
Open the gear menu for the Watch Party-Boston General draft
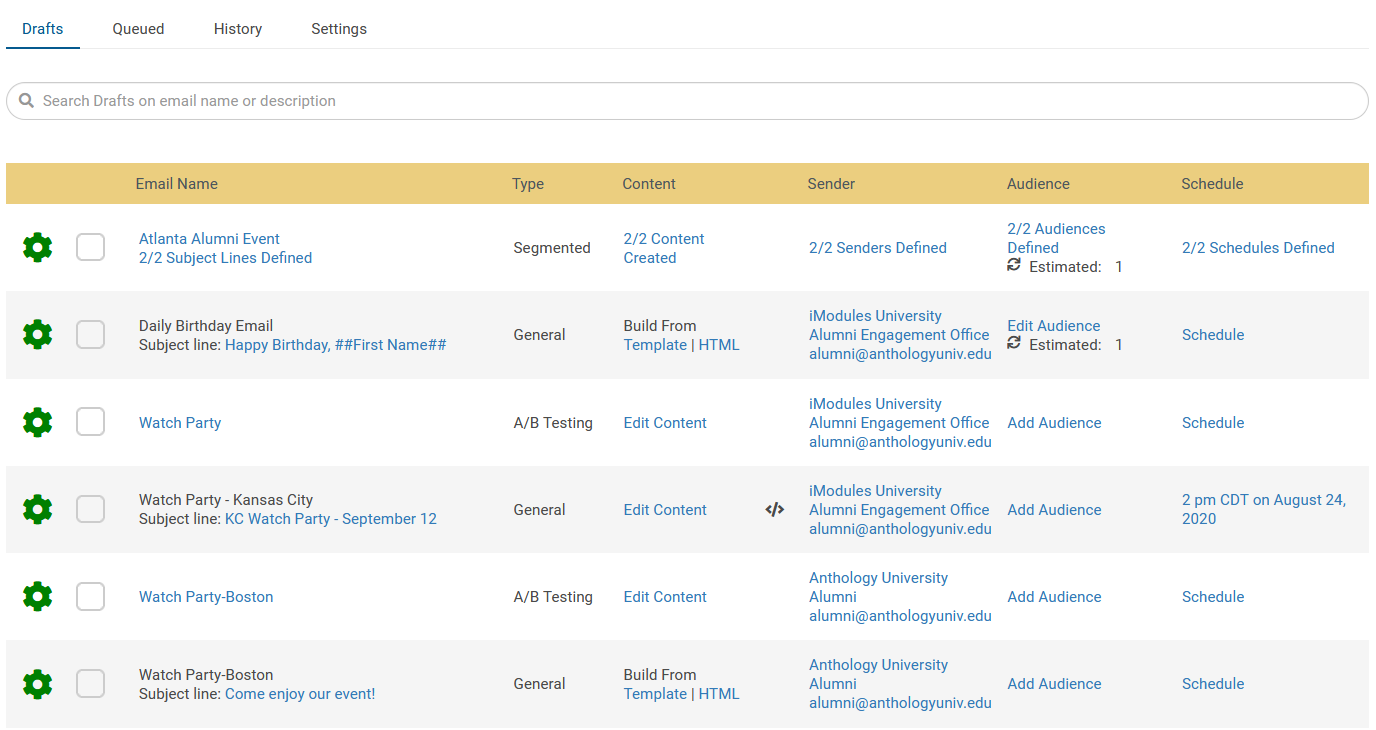37,684
